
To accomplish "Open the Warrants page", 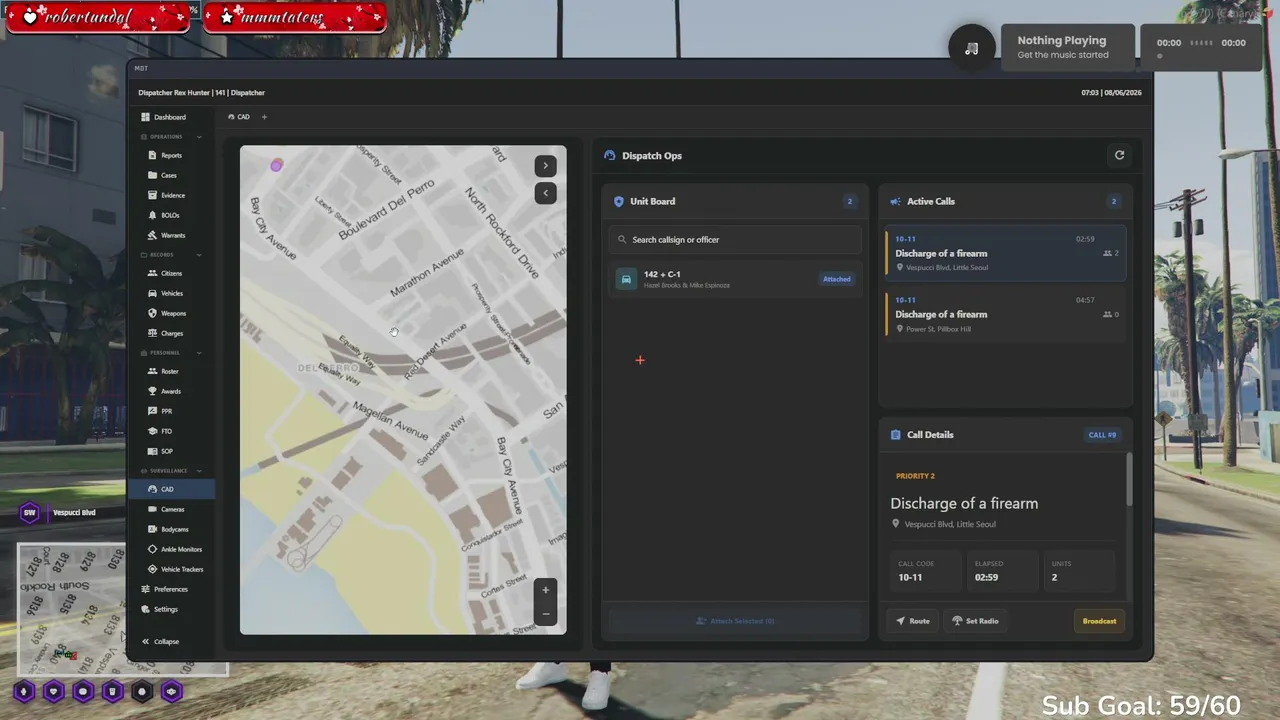I will pos(172,235).
